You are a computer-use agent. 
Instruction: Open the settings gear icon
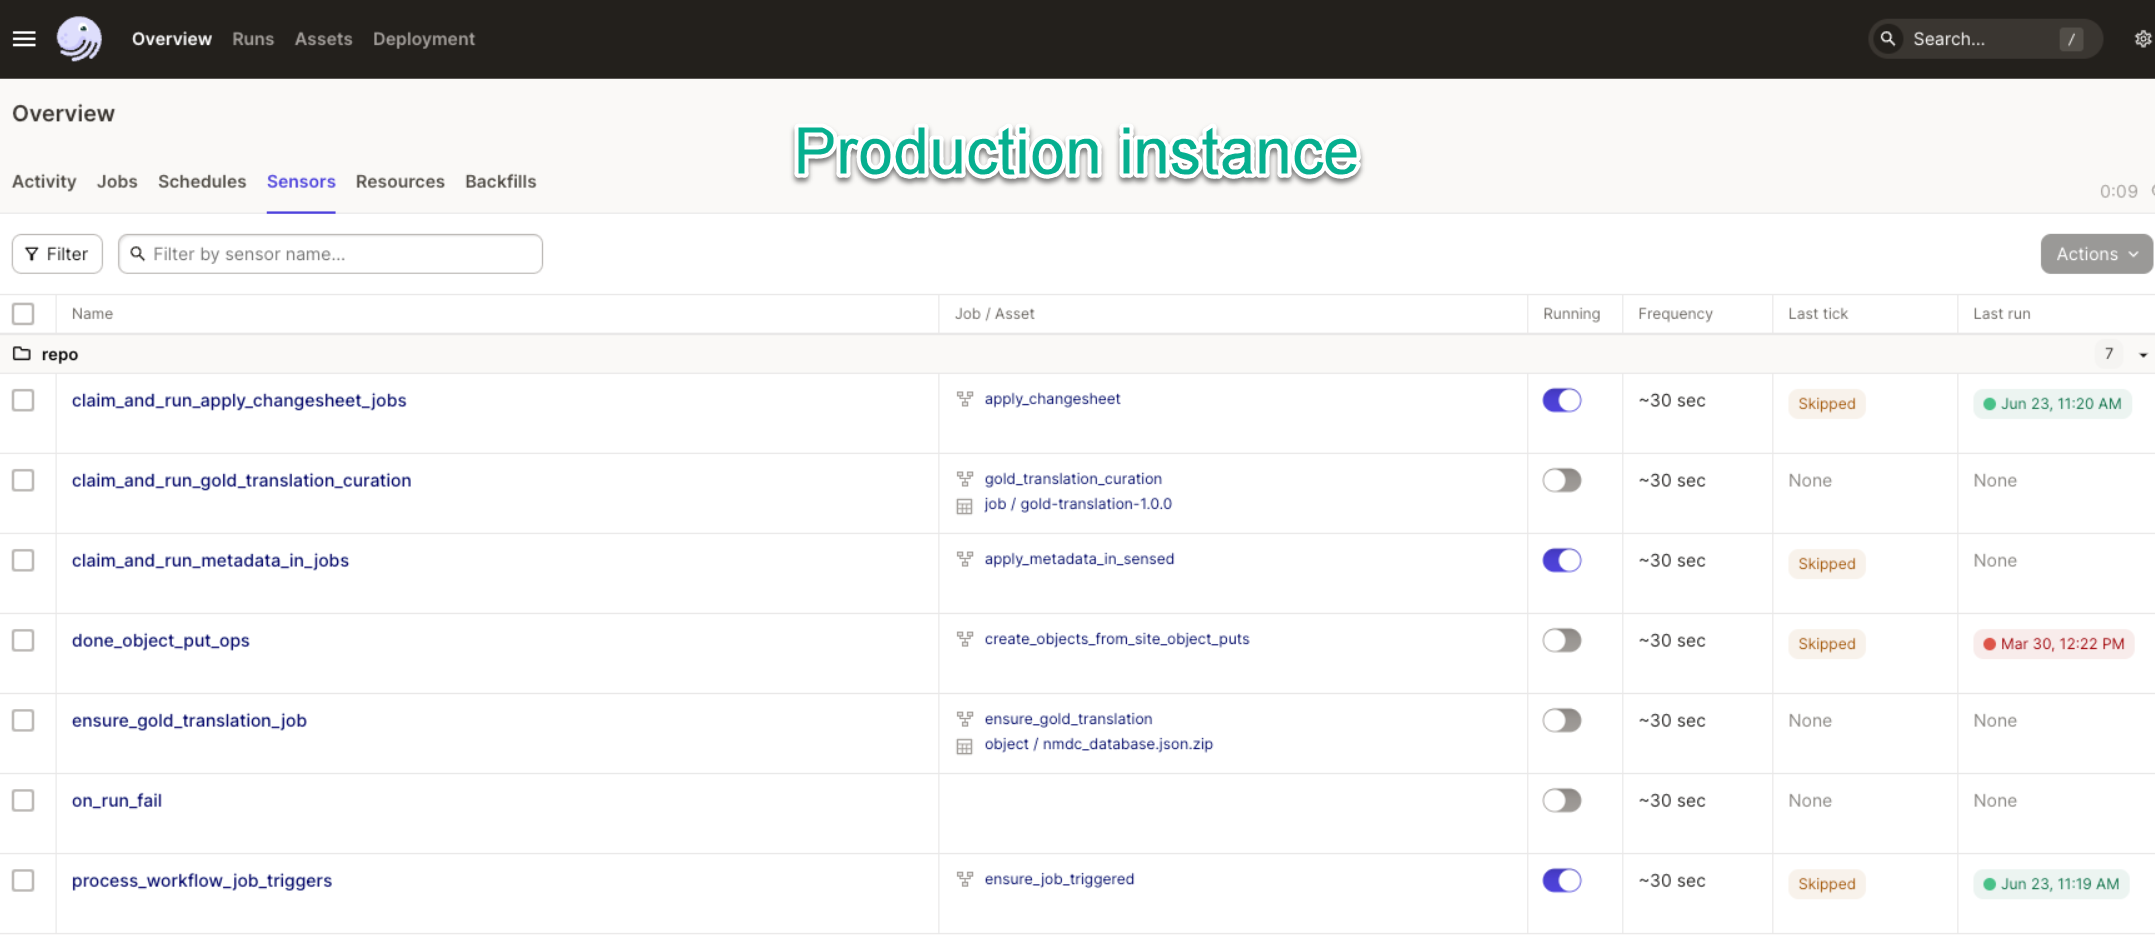(x=2143, y=39)
